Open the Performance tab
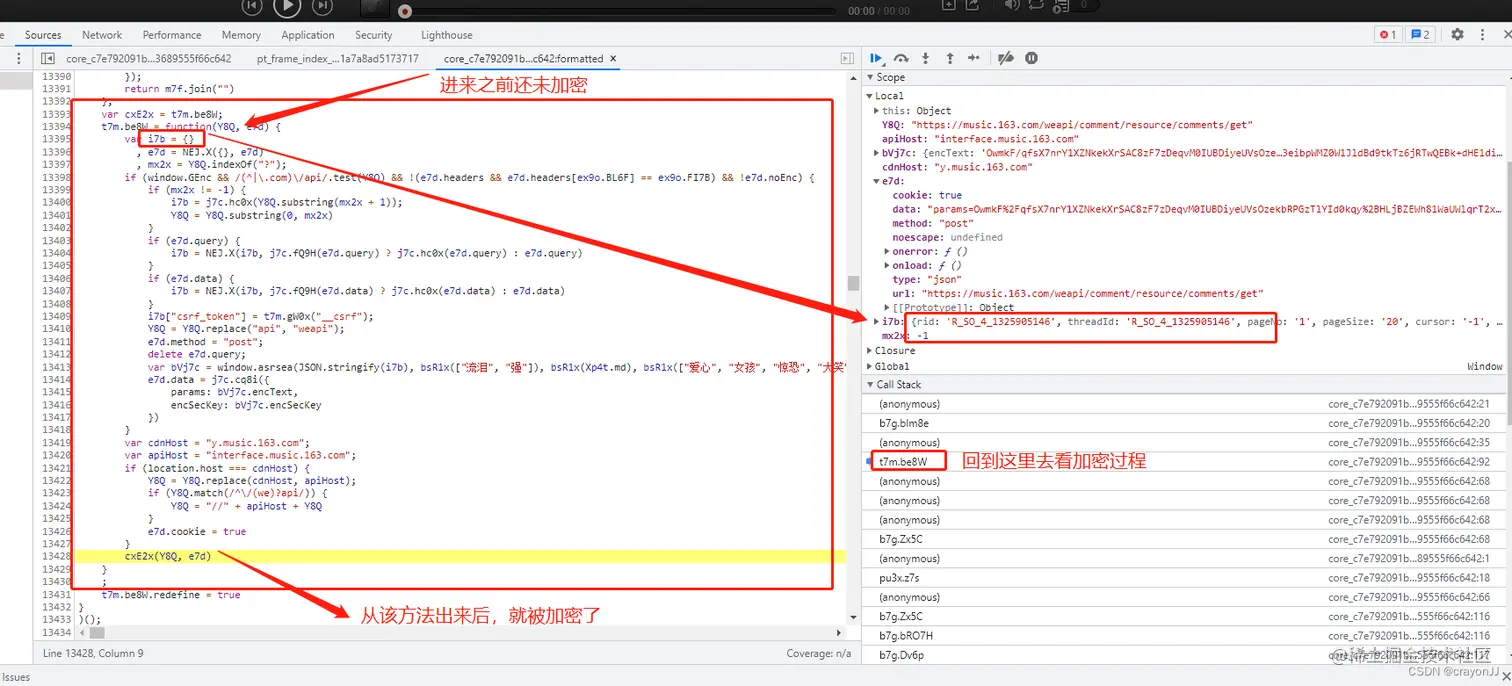This screenshot has width=1512, height=686. (172, 34)
